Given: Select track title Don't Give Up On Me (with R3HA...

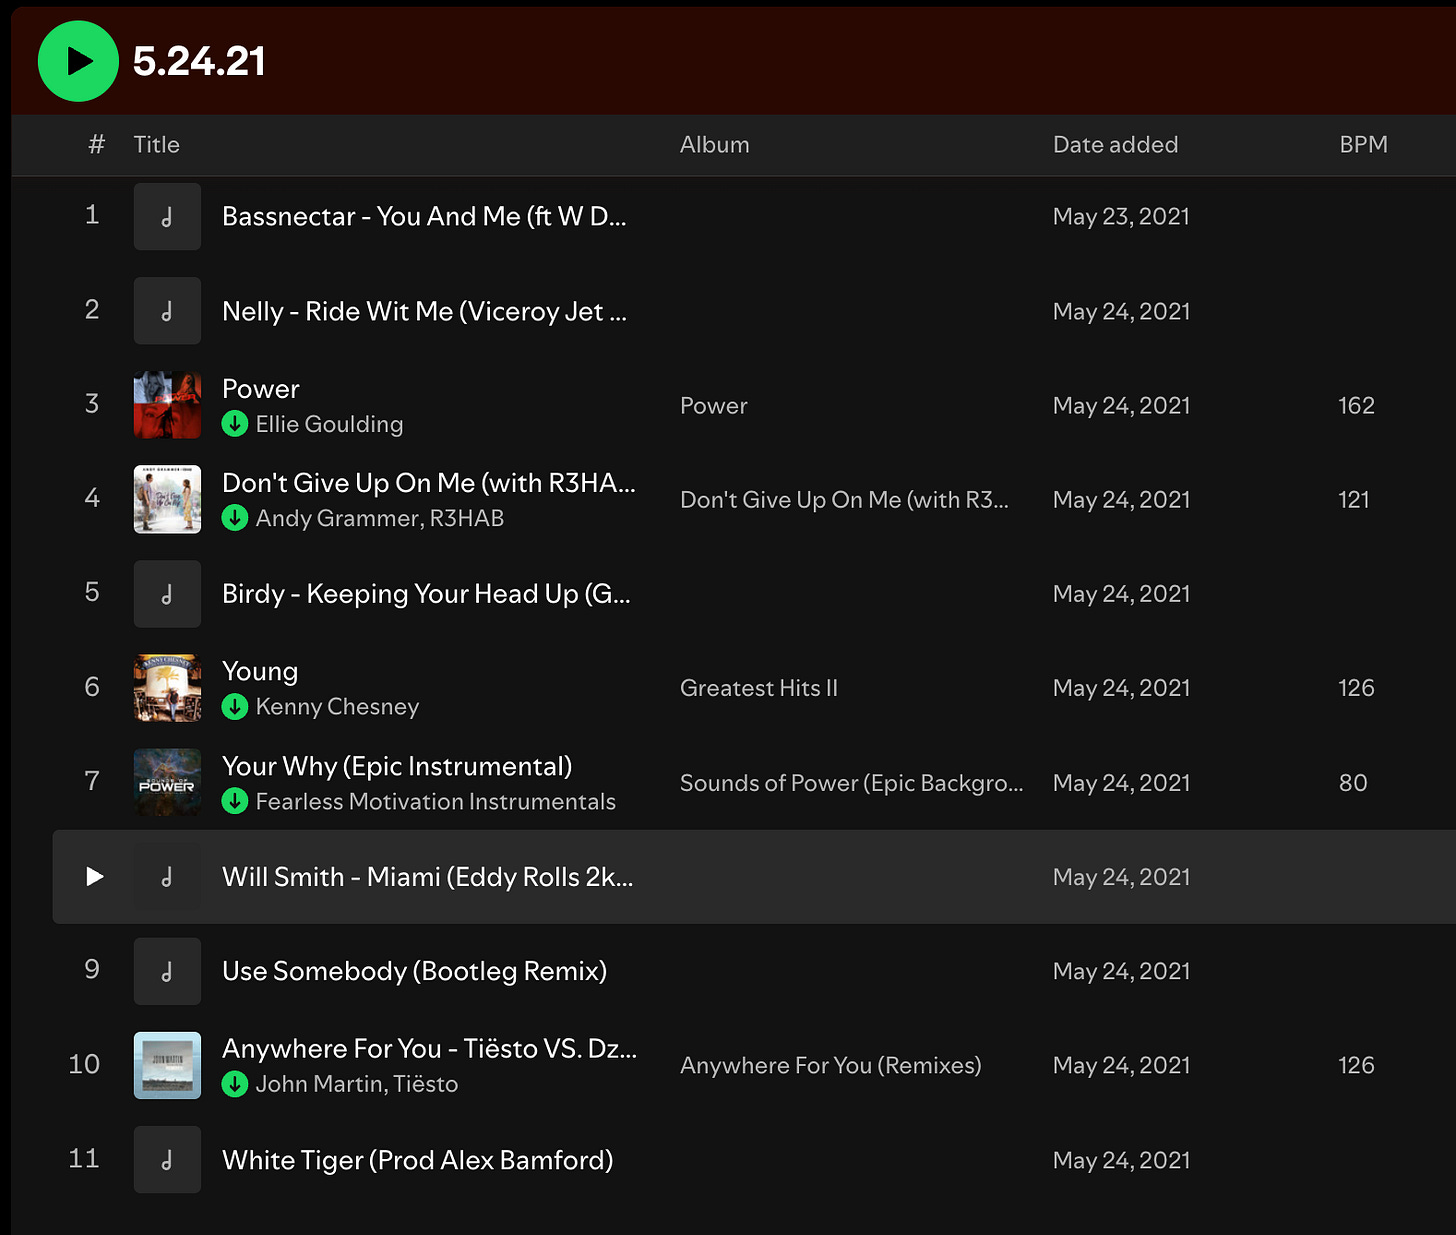Looking at the screenshot, I should (x=429, y=483).
